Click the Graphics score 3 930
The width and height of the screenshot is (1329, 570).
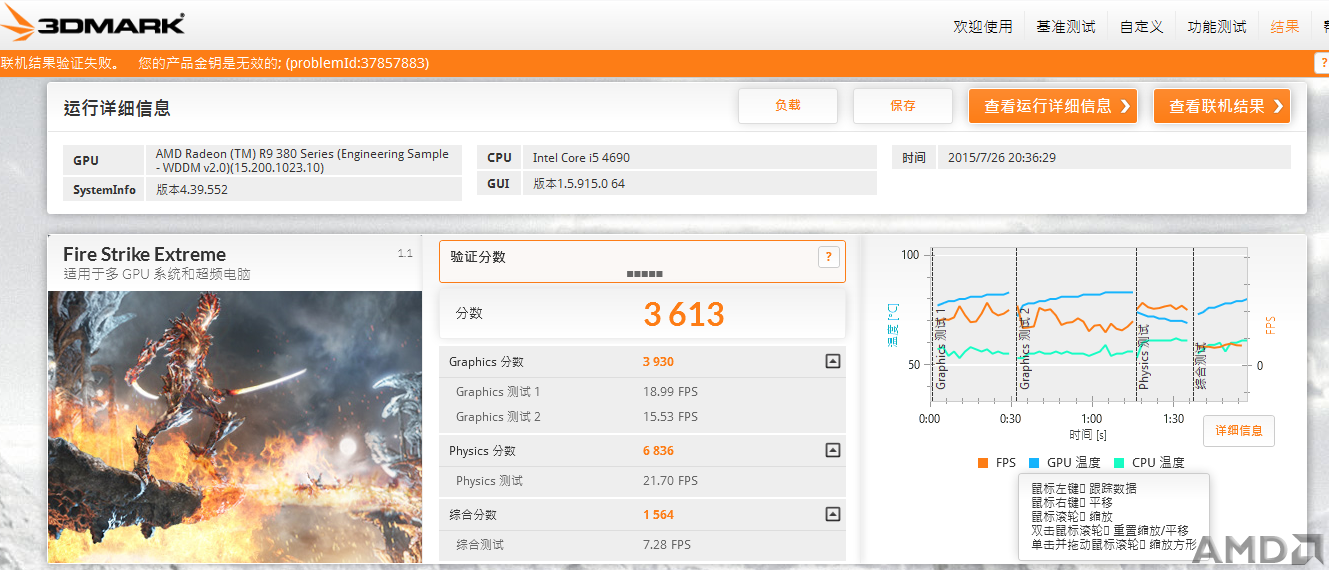658,362
